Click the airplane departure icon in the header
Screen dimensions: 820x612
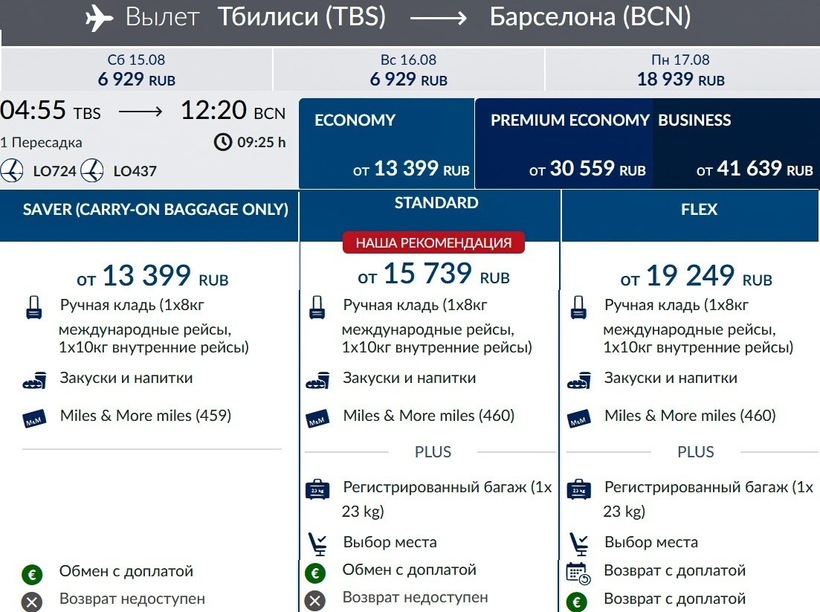(98, 18)
